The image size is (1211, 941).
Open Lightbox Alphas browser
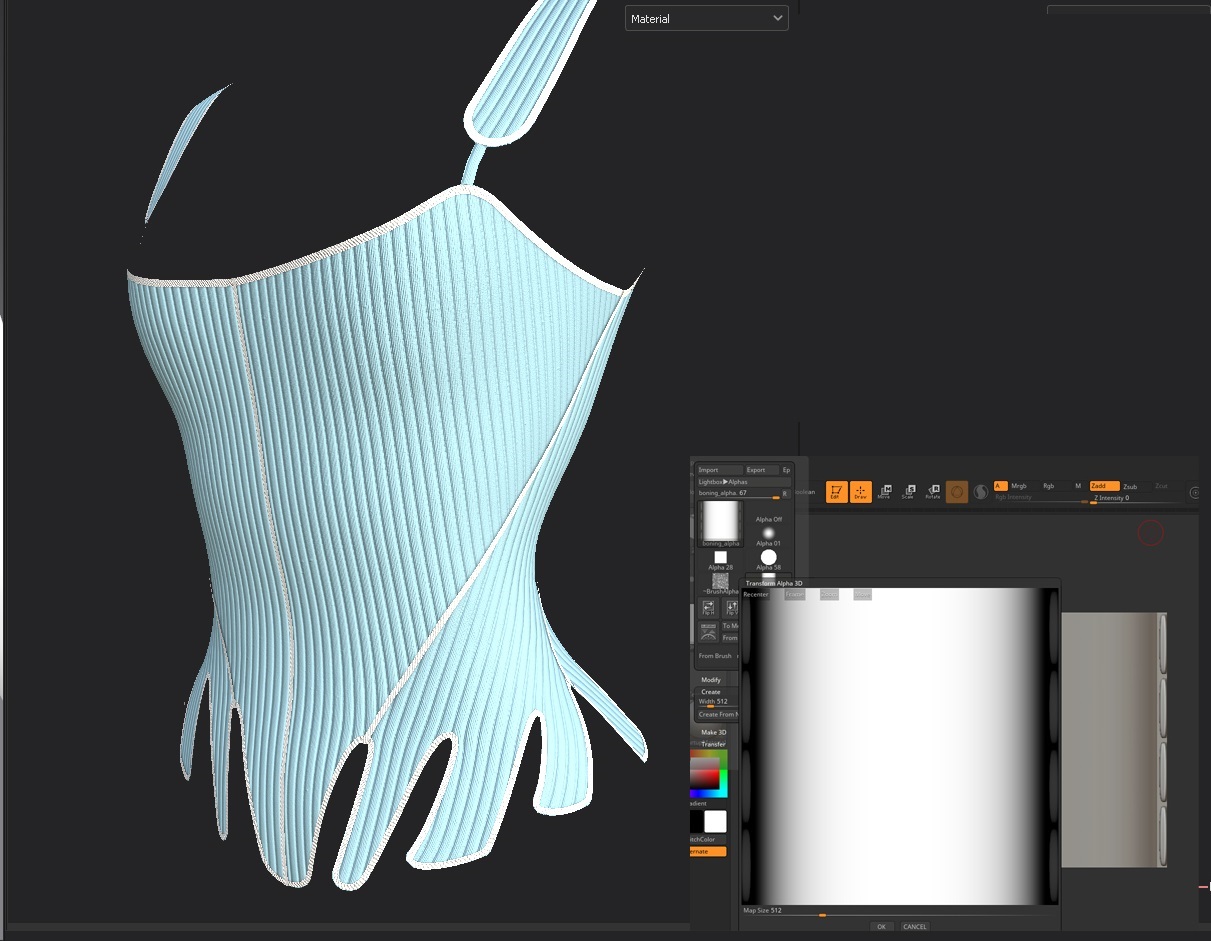pos(723,482)
